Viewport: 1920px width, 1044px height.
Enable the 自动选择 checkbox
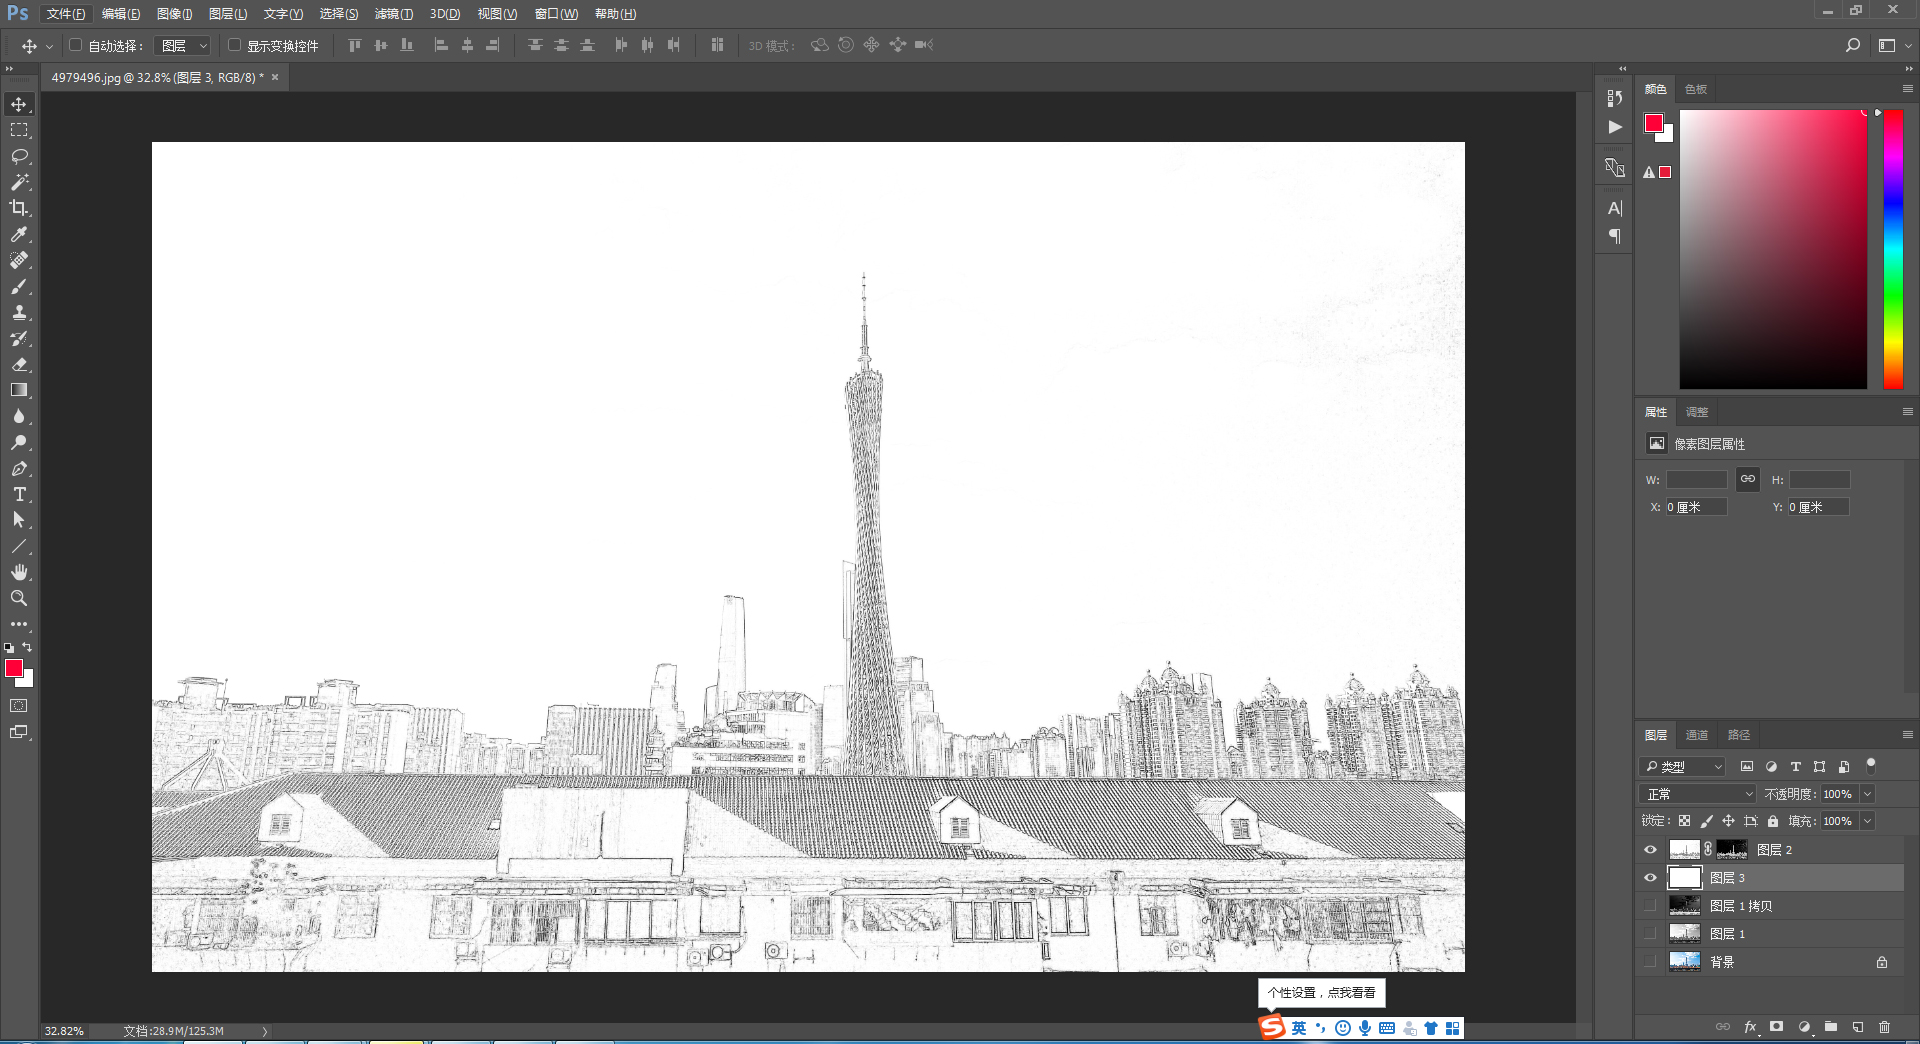(76, 45)
